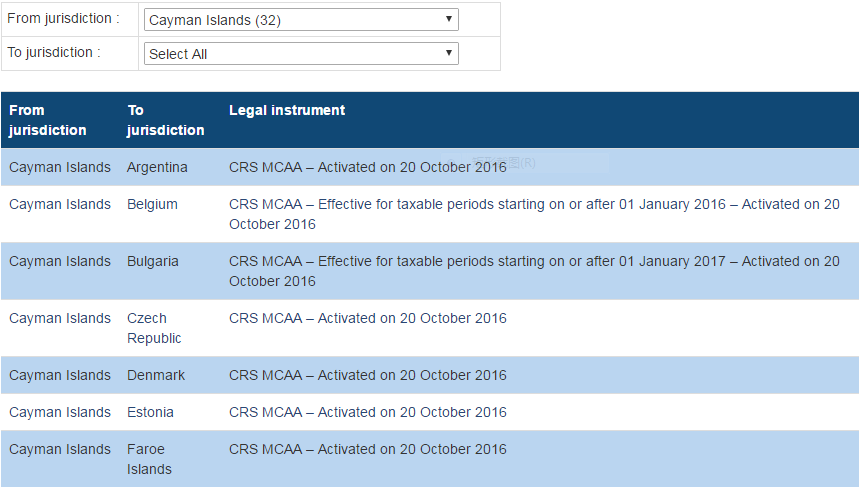Image resolution: width=861 pixels, height=487 pixels.
Task: Open the Cayman Islands (32) dropdown
Action: tap(301, 20)
